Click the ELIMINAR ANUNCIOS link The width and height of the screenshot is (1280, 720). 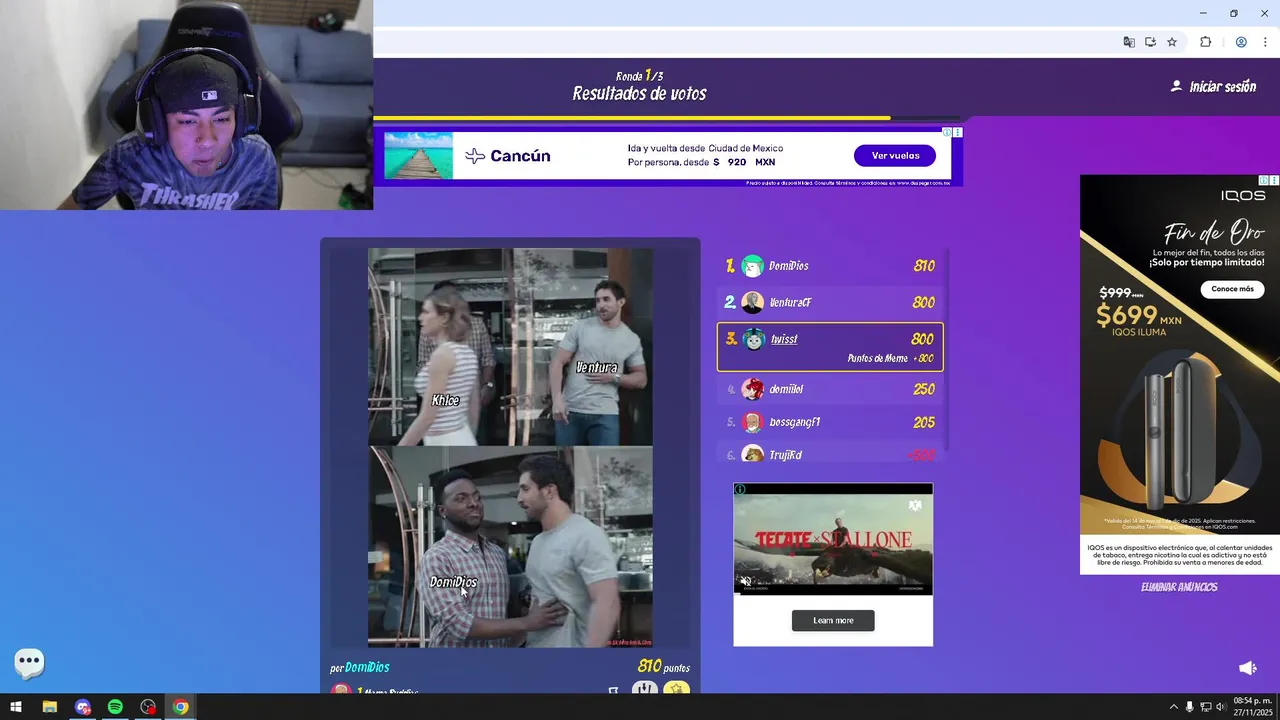[x=1179, y=587]
